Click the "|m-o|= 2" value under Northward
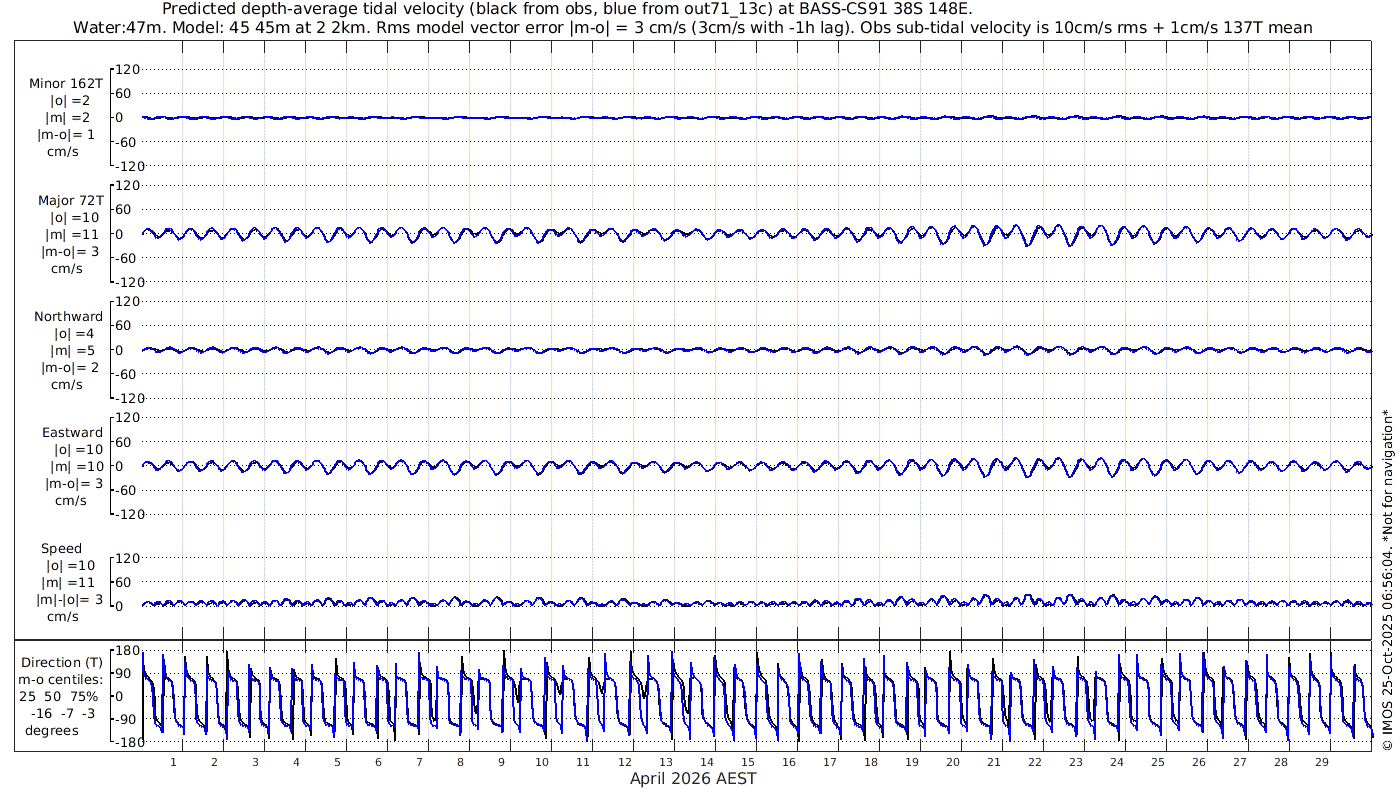The width and height of the screenshot is (1400, 800). pyautogui.click(x=70, y=367)
